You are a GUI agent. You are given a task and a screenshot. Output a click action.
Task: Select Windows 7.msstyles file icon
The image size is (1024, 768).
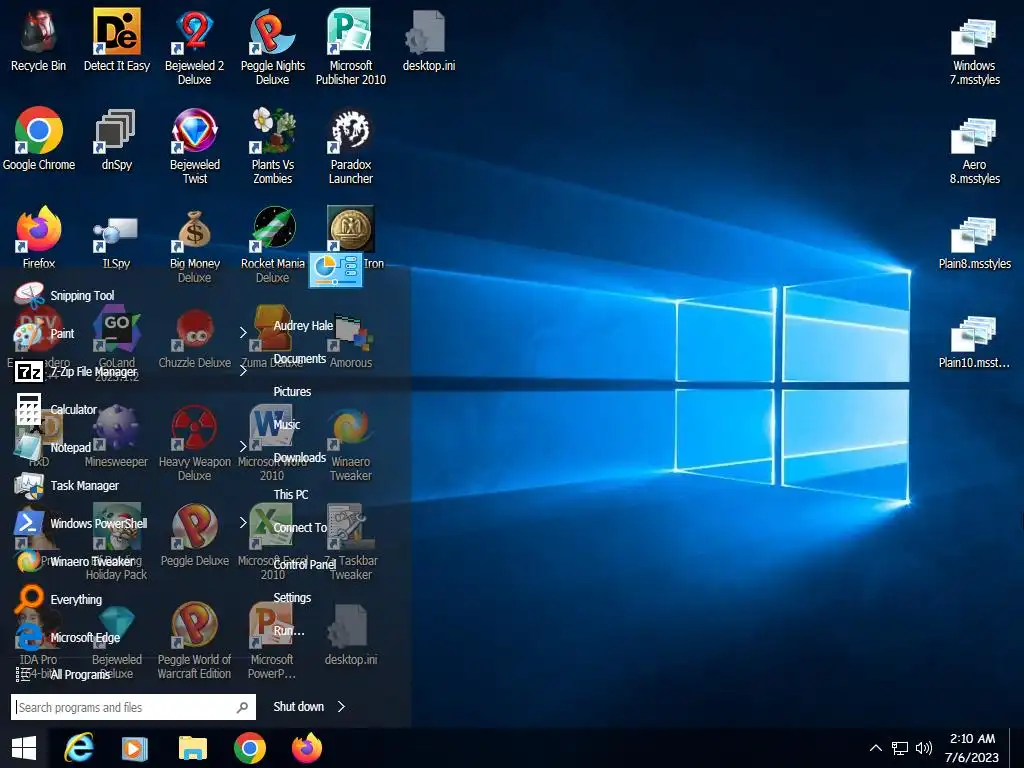974,50
